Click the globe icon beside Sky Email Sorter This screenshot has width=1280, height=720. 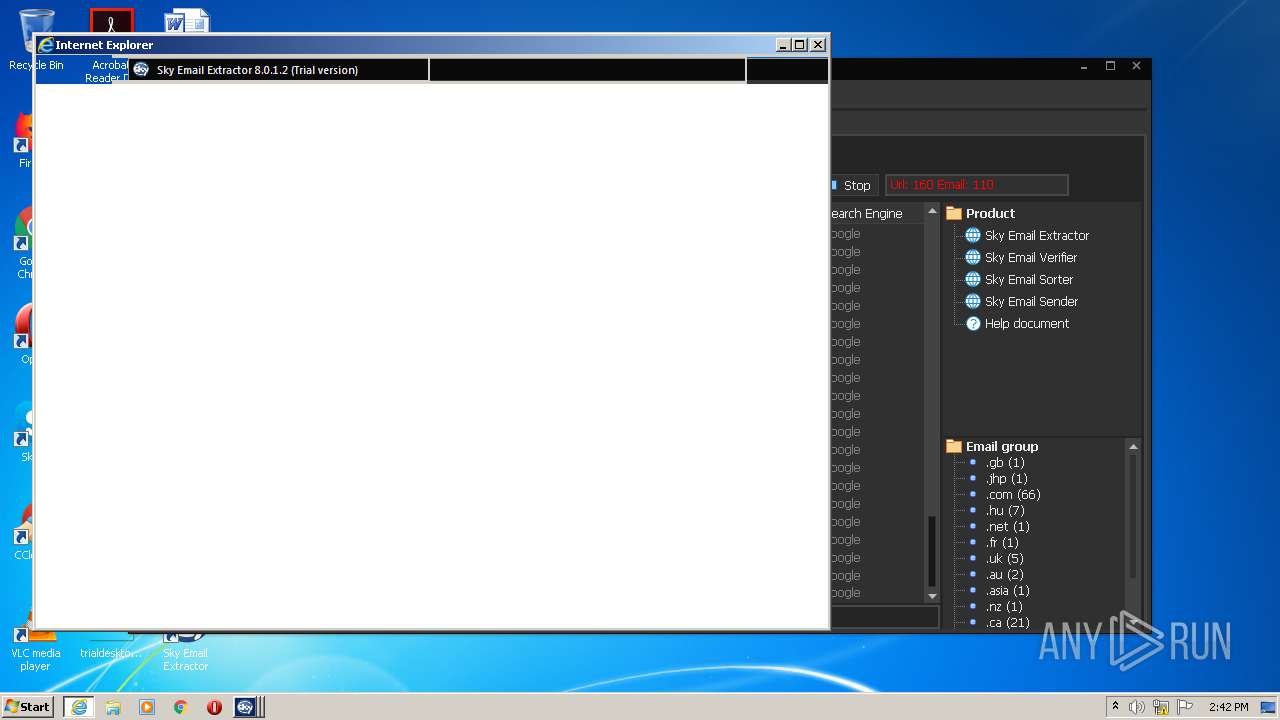click(972, 279)
